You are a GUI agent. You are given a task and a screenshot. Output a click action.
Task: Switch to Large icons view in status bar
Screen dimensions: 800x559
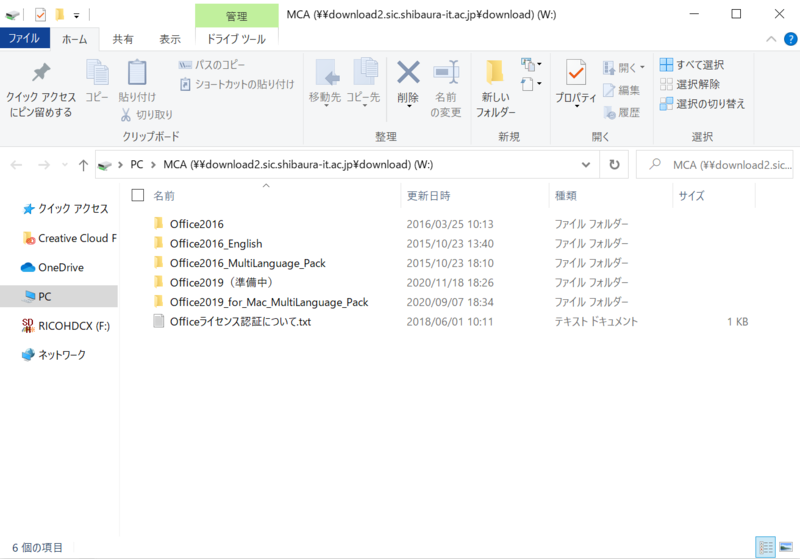pyautogui.click(x=786, y=548)
